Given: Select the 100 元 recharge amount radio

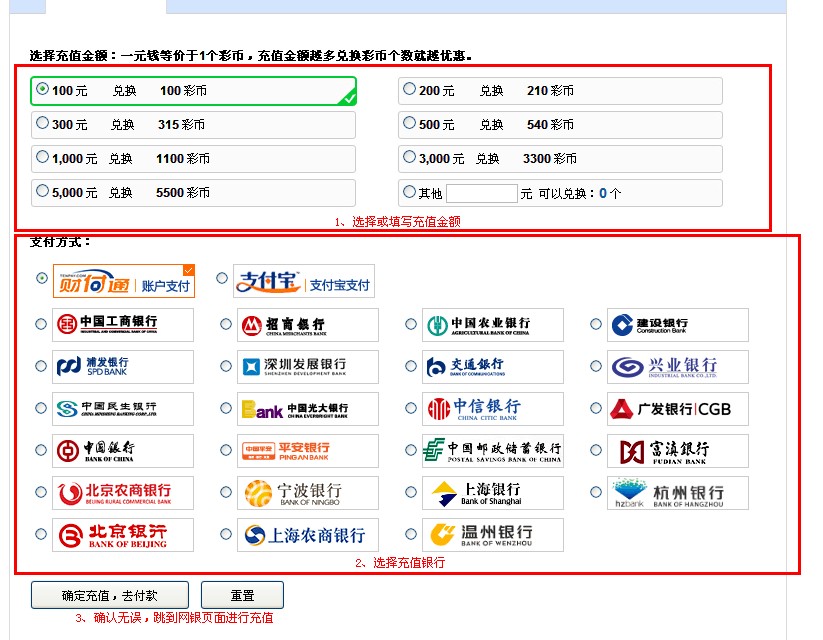Looking at the screenshot, I should (43, 89).
